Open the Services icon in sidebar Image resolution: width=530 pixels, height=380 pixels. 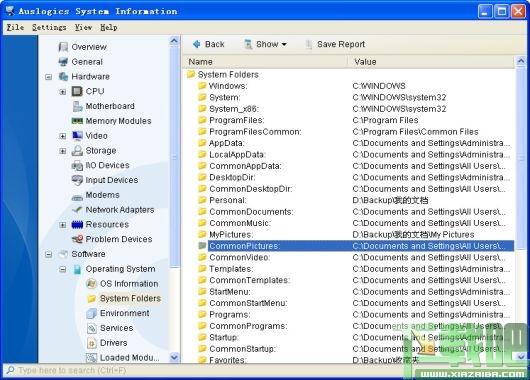[x=92, y=328]
